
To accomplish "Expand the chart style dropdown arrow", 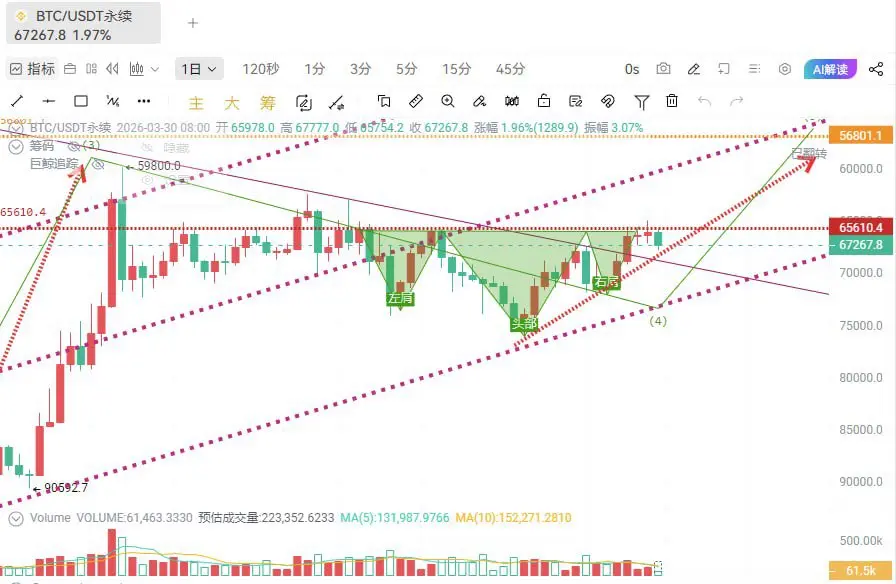I will [155, 69].
